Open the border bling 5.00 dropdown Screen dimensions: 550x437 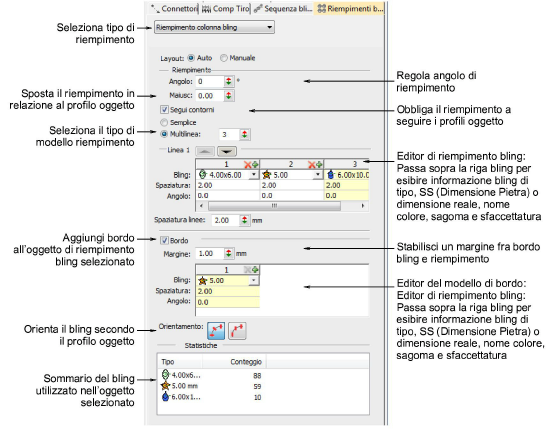254,281
